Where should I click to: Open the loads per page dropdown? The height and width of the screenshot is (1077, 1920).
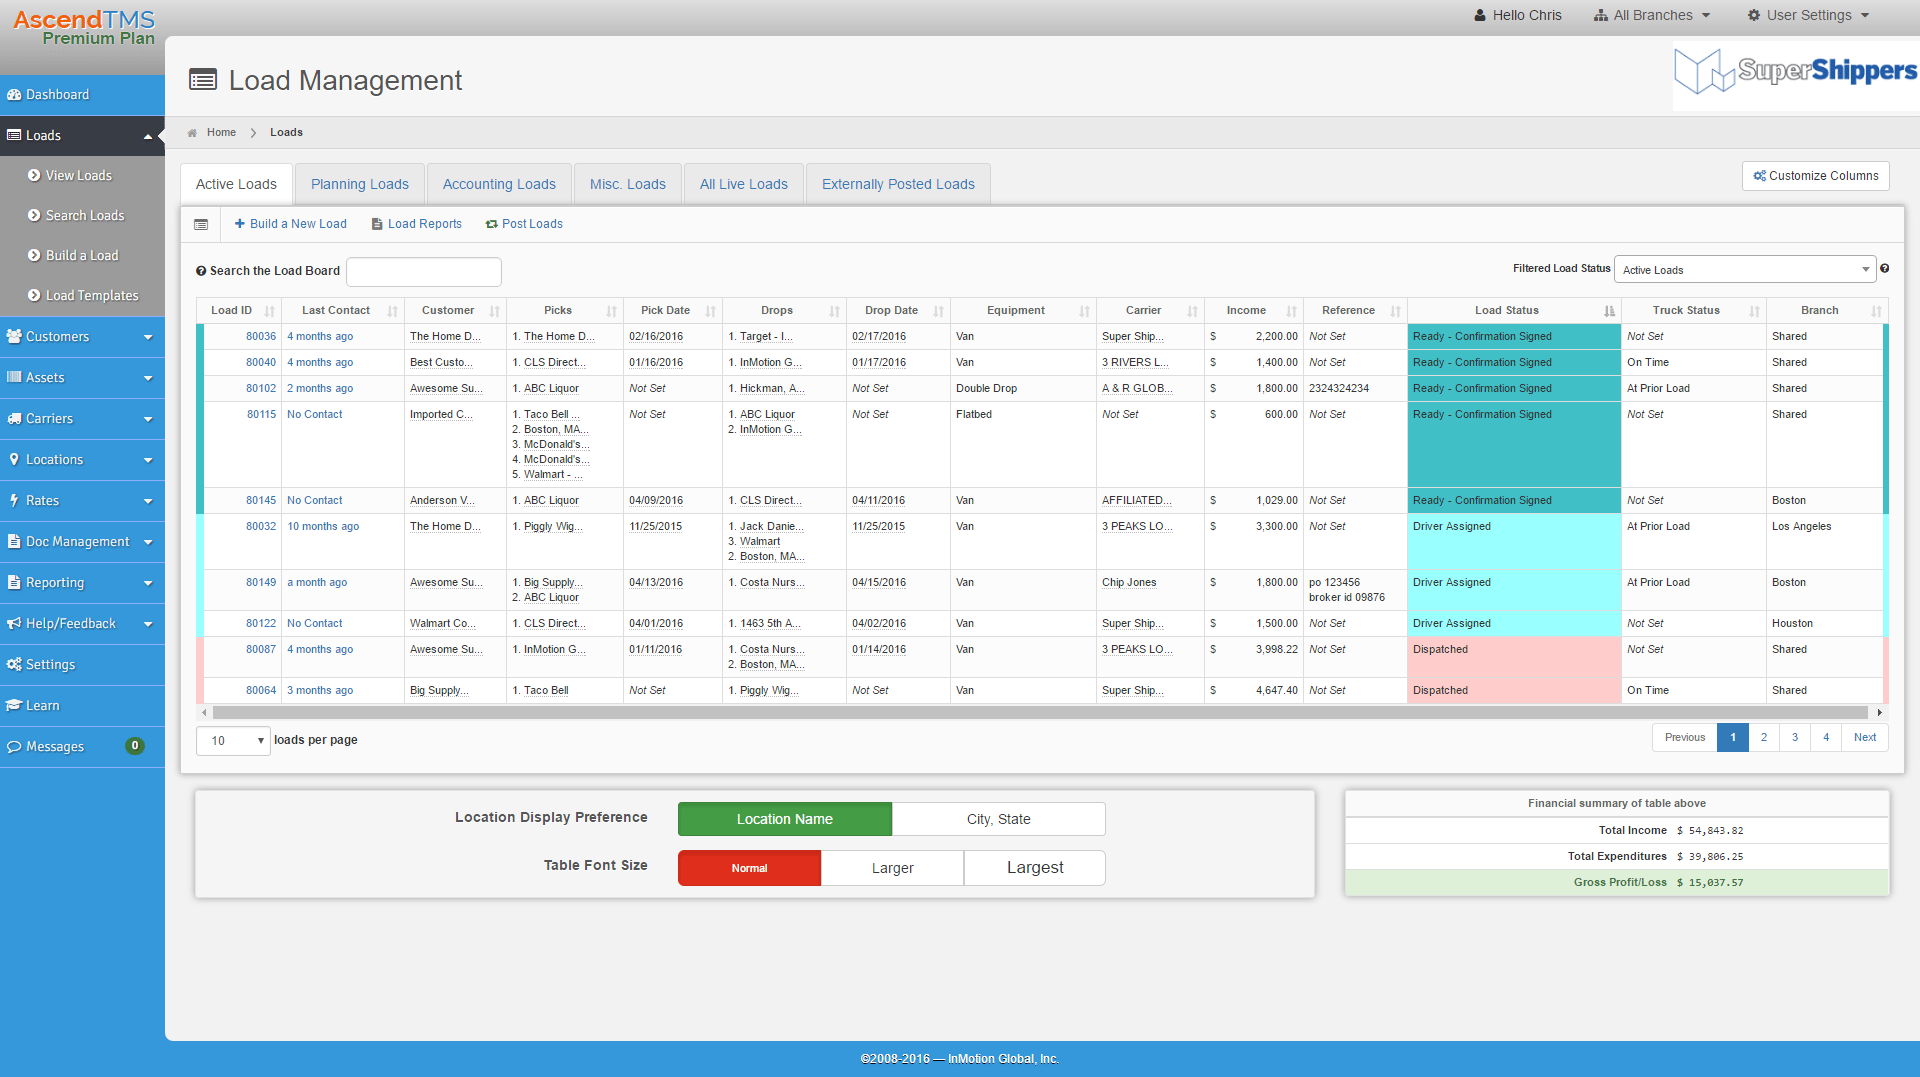(232, 740)
